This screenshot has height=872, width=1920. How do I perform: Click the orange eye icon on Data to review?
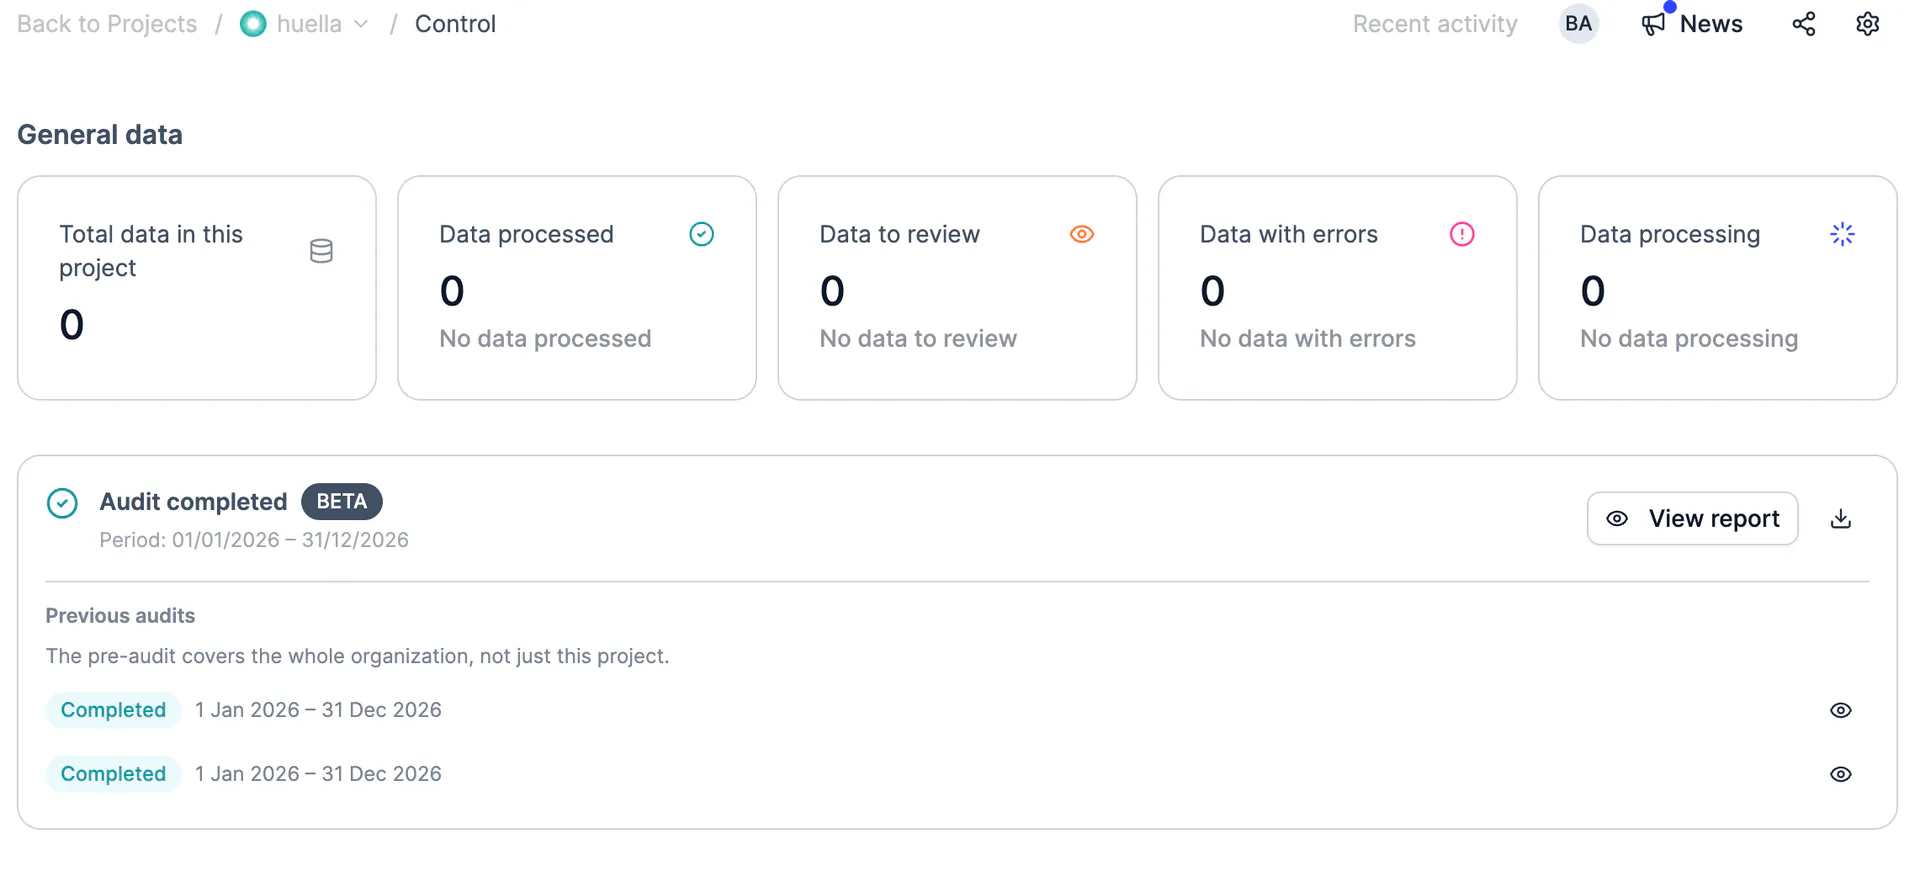point(1082,234)
